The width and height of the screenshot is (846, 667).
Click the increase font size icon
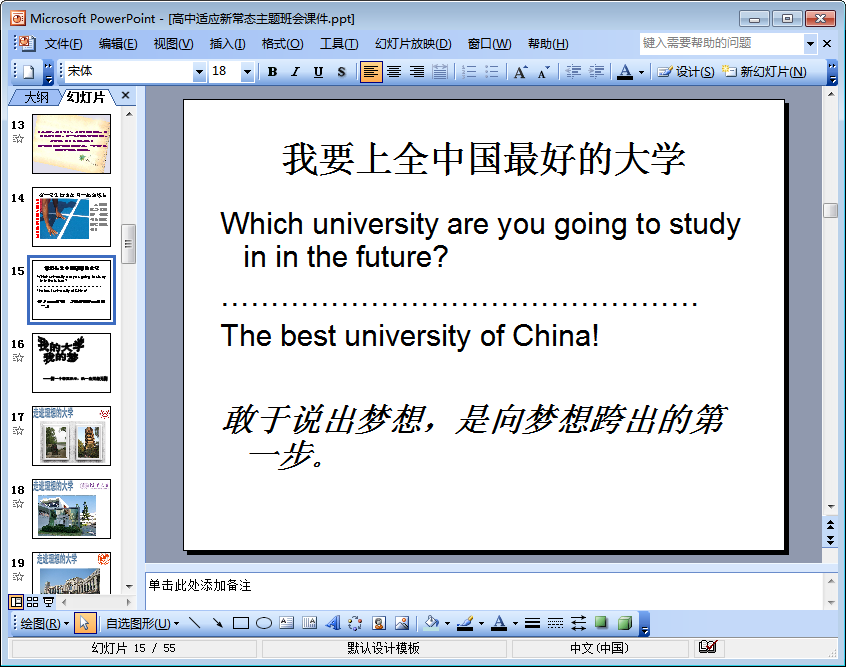(520, 72)
